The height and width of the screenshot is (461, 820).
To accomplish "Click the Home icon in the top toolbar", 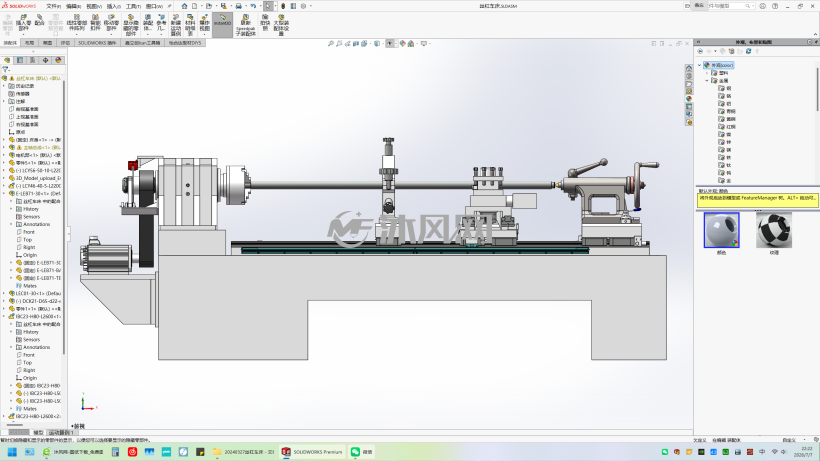I will pos(184,6).
